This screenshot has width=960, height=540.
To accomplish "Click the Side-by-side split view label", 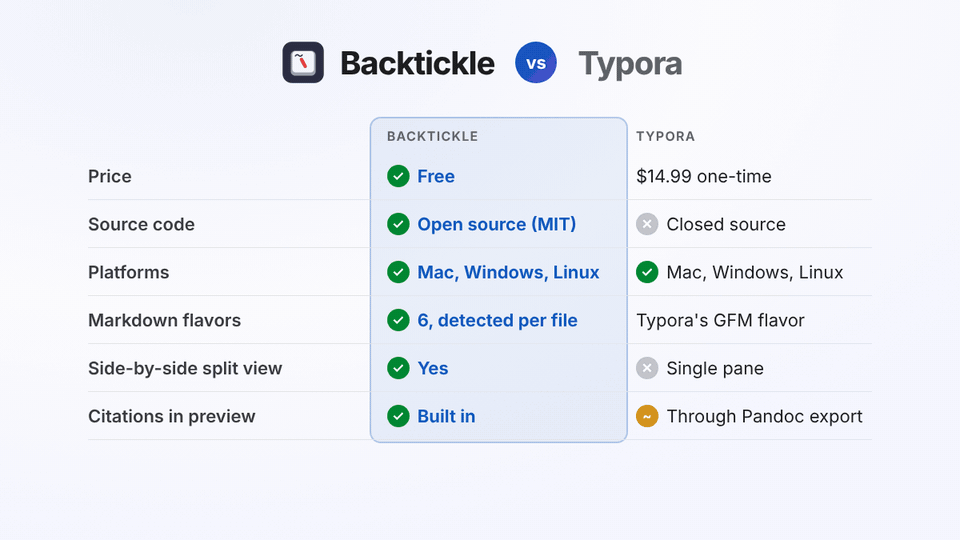I will 185,369.
